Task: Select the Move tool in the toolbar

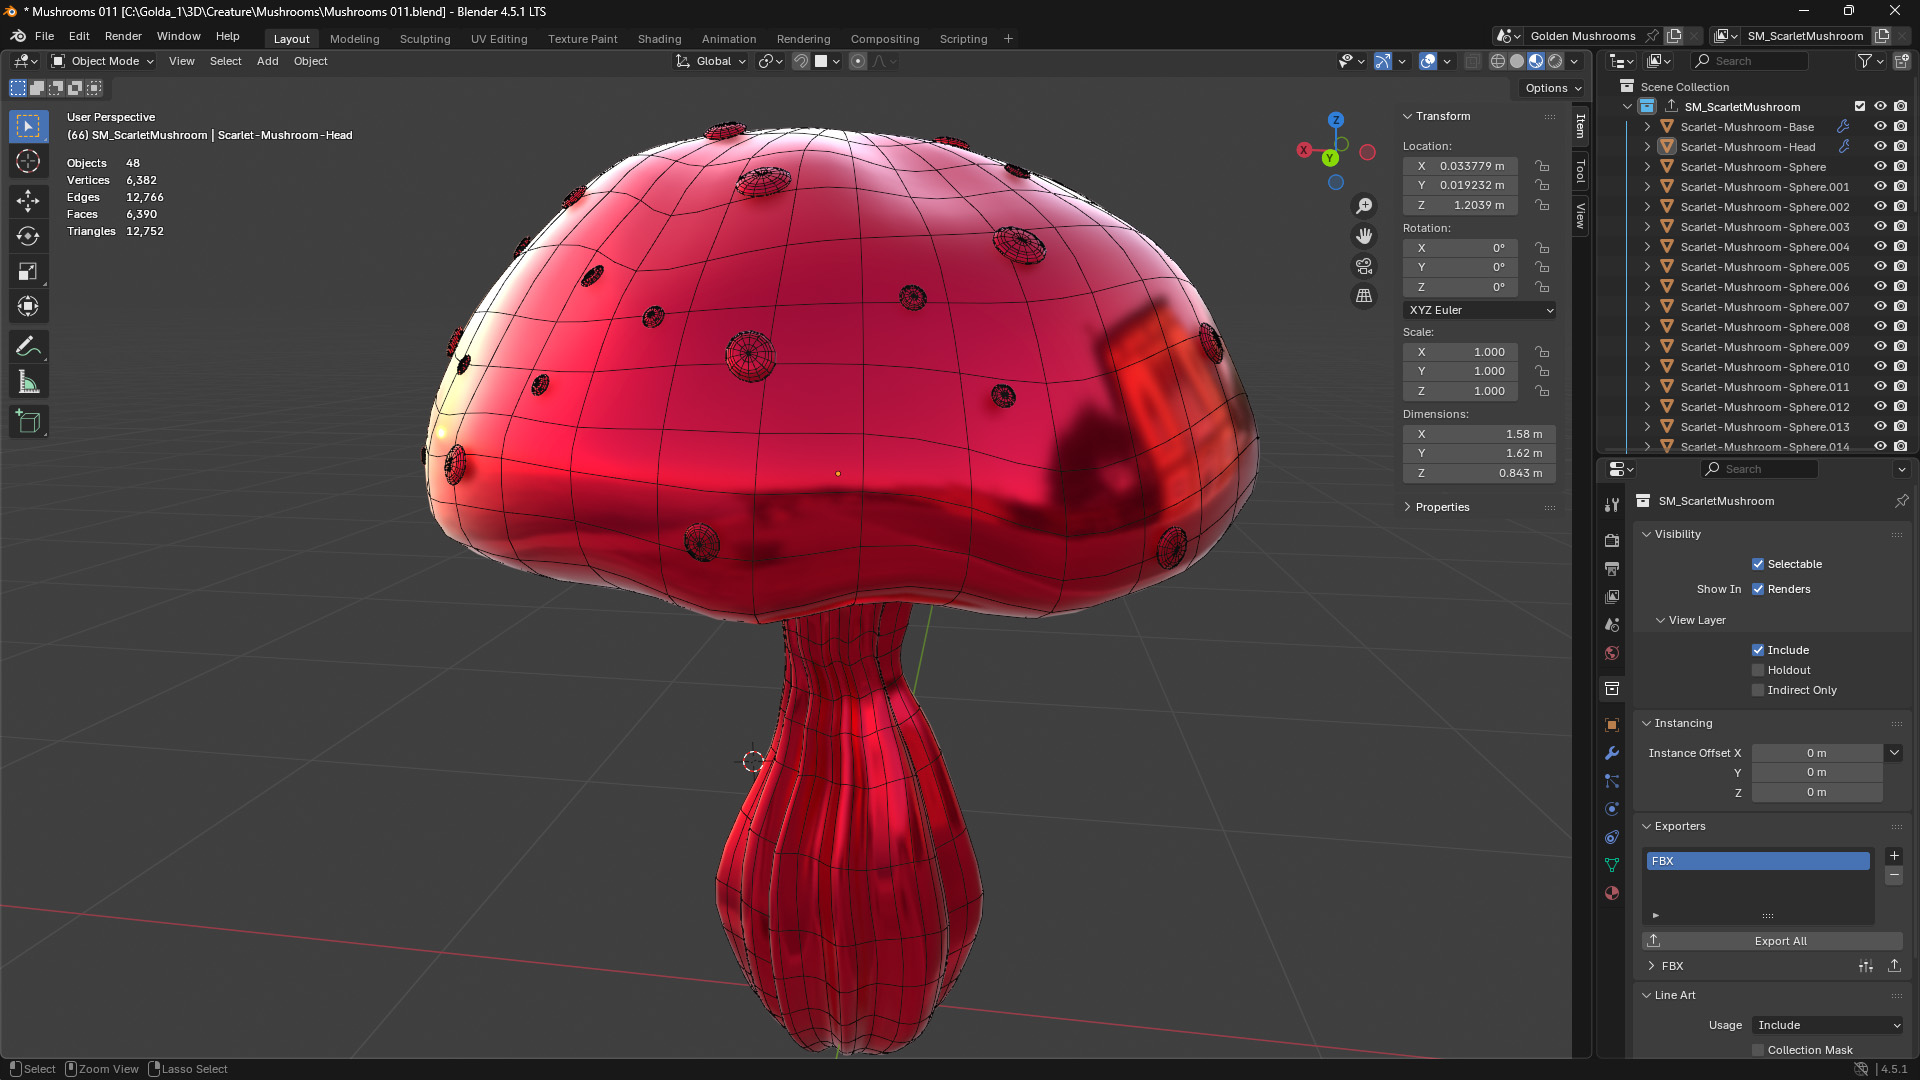Action: click(x=28, y=199)
